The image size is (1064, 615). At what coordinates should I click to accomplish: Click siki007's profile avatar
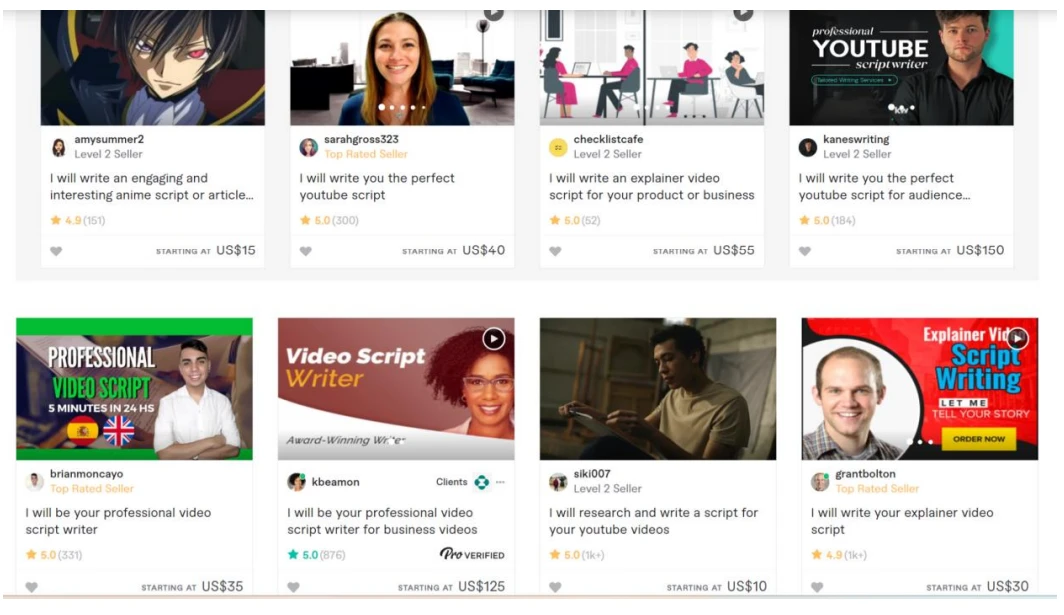(x=558, y=481)
